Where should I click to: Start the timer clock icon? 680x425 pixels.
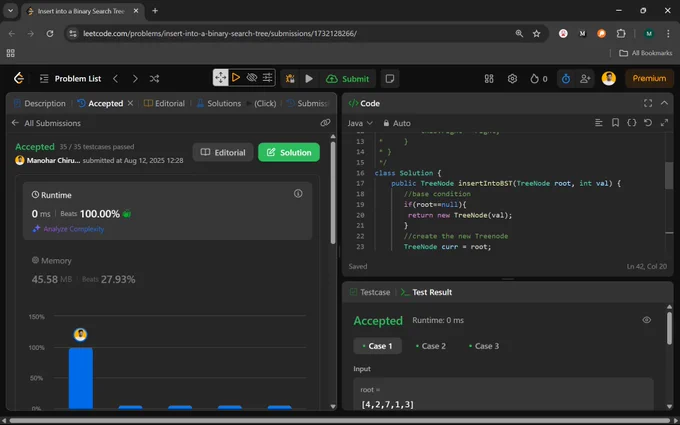click(x=566, y=78)
